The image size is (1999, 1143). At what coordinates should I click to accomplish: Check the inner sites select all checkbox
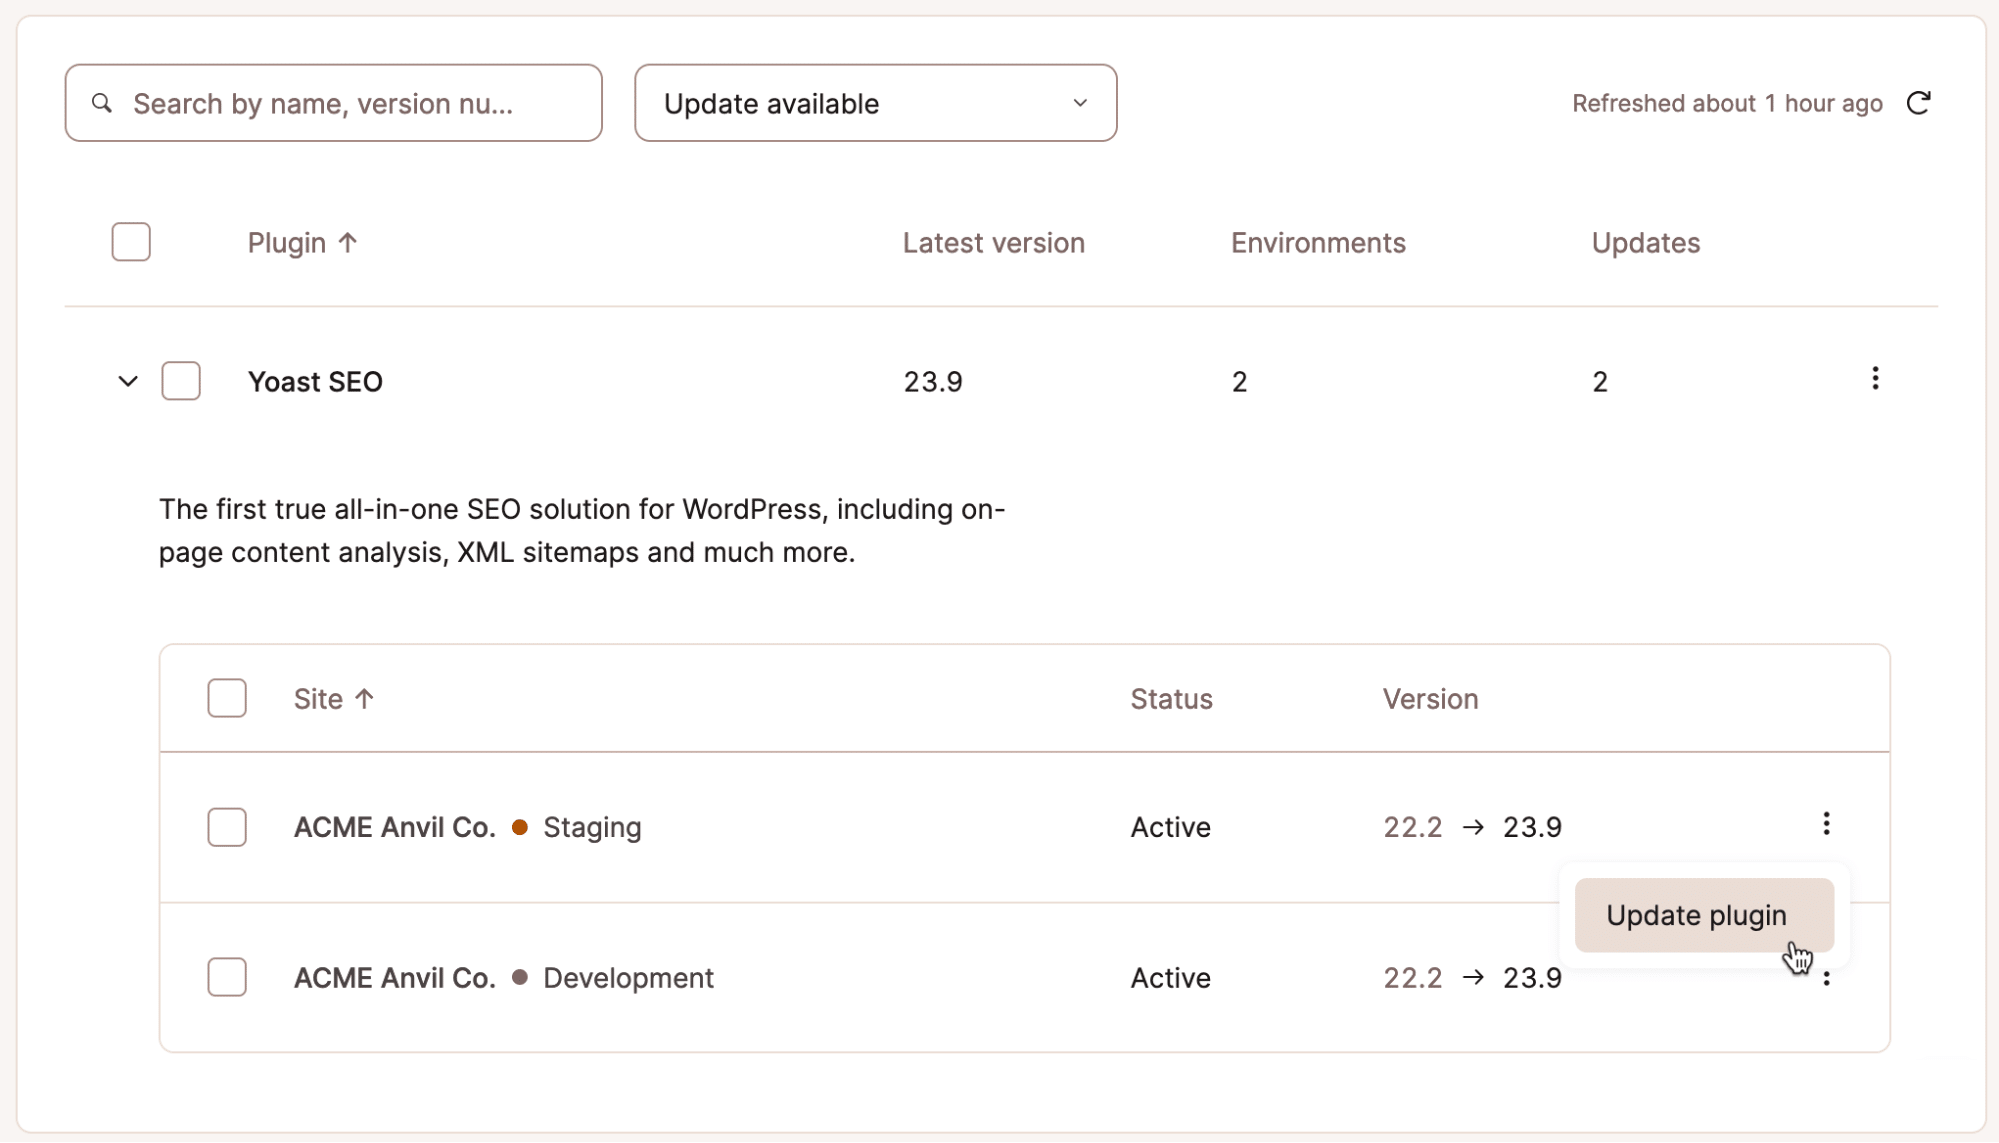(x=227, y=698)
